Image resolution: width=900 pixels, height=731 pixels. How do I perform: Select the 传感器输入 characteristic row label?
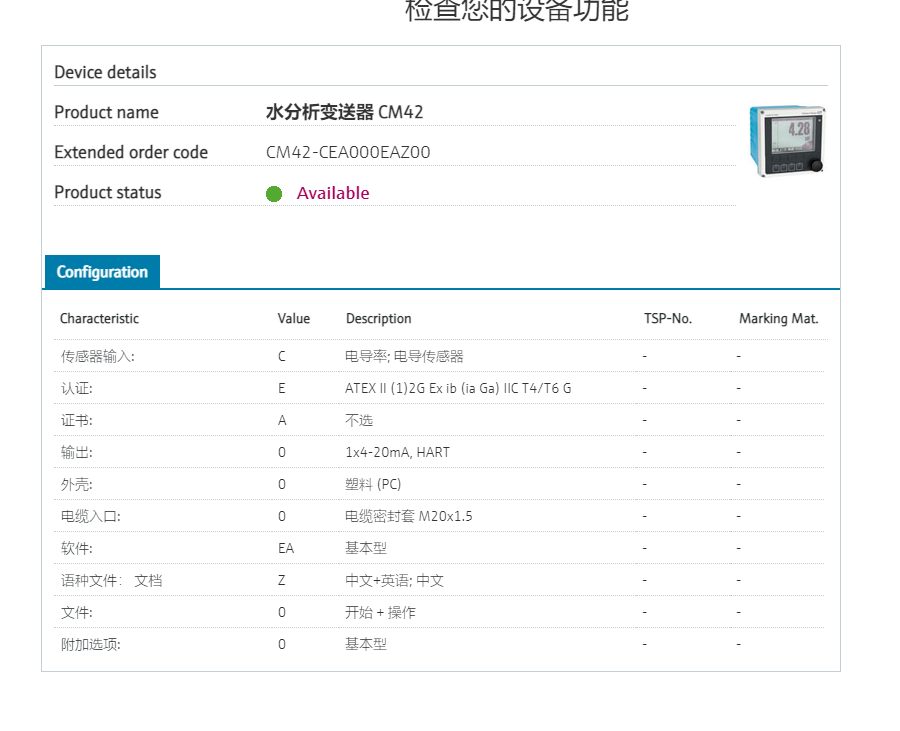(x=98, y=357)
